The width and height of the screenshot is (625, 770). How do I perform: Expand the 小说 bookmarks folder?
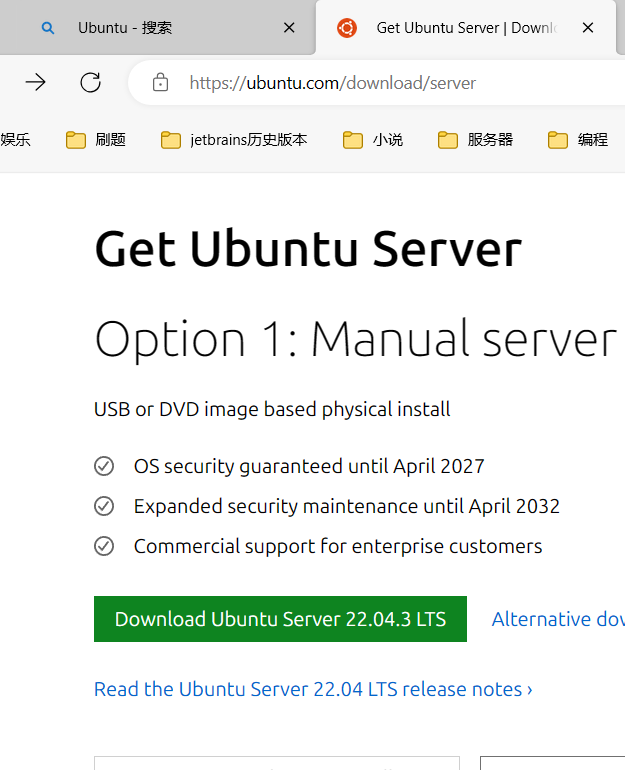point(373,140)
